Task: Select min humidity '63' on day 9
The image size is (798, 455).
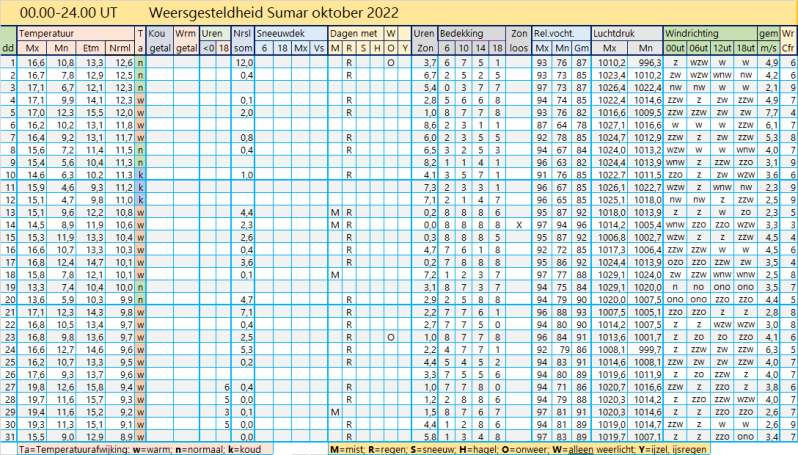Action: tap(562, 162)
